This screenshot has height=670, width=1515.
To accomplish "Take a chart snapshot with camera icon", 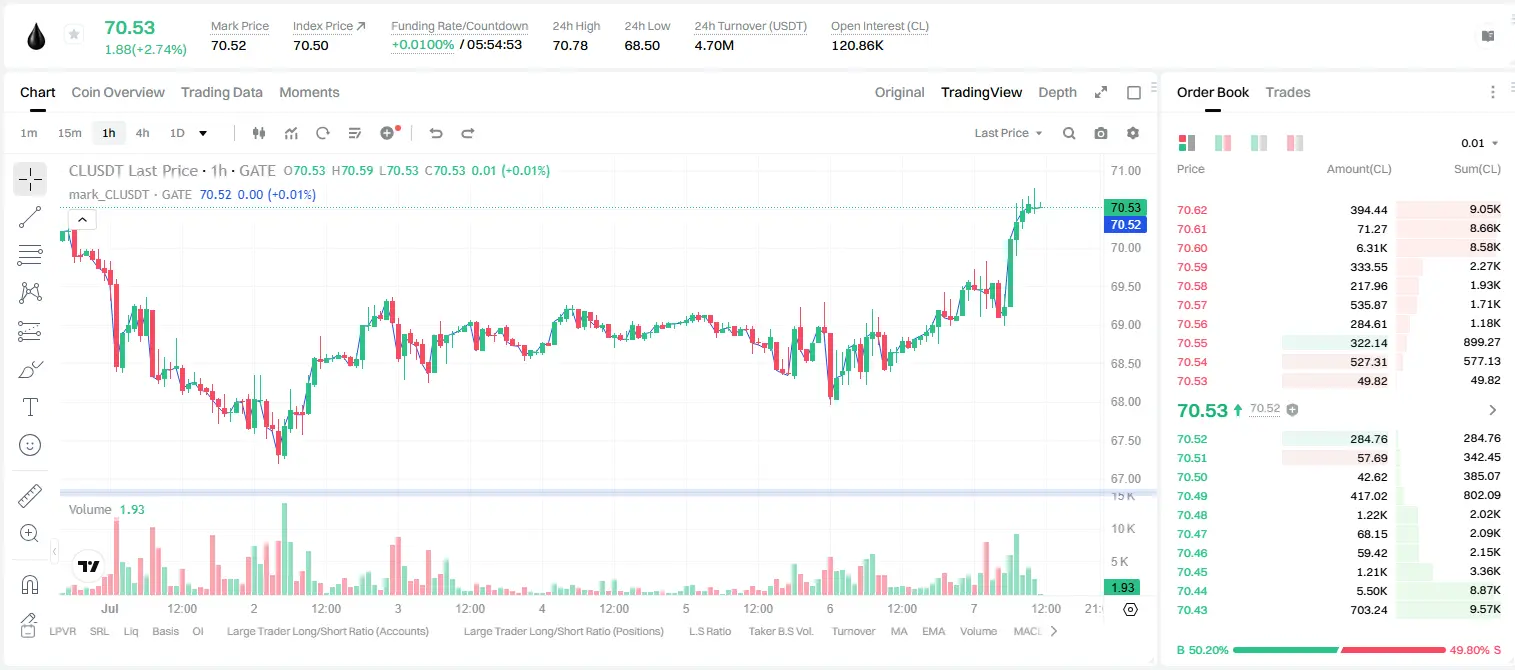I will [1101, 133].
